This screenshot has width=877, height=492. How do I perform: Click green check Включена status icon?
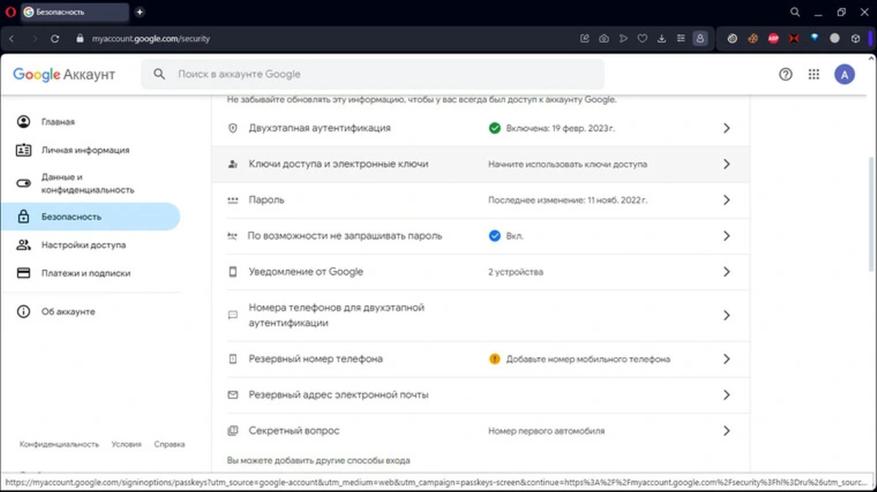(x=494, y=128)
